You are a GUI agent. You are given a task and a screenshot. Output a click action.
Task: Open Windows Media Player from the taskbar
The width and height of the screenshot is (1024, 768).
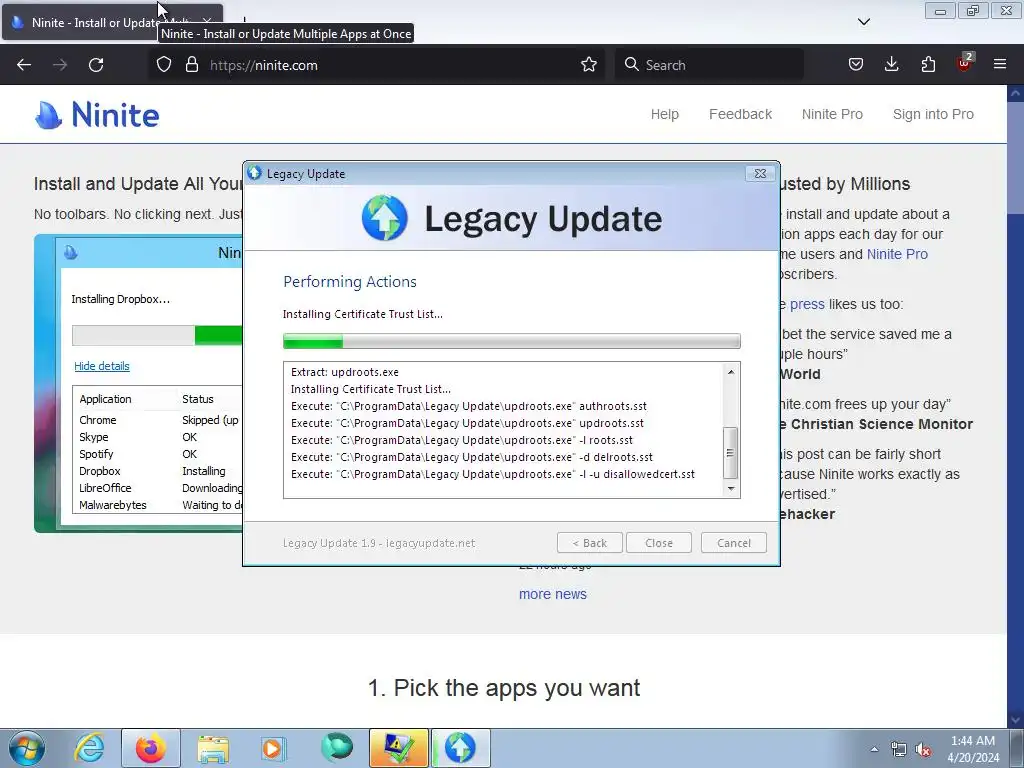(274, 748)
